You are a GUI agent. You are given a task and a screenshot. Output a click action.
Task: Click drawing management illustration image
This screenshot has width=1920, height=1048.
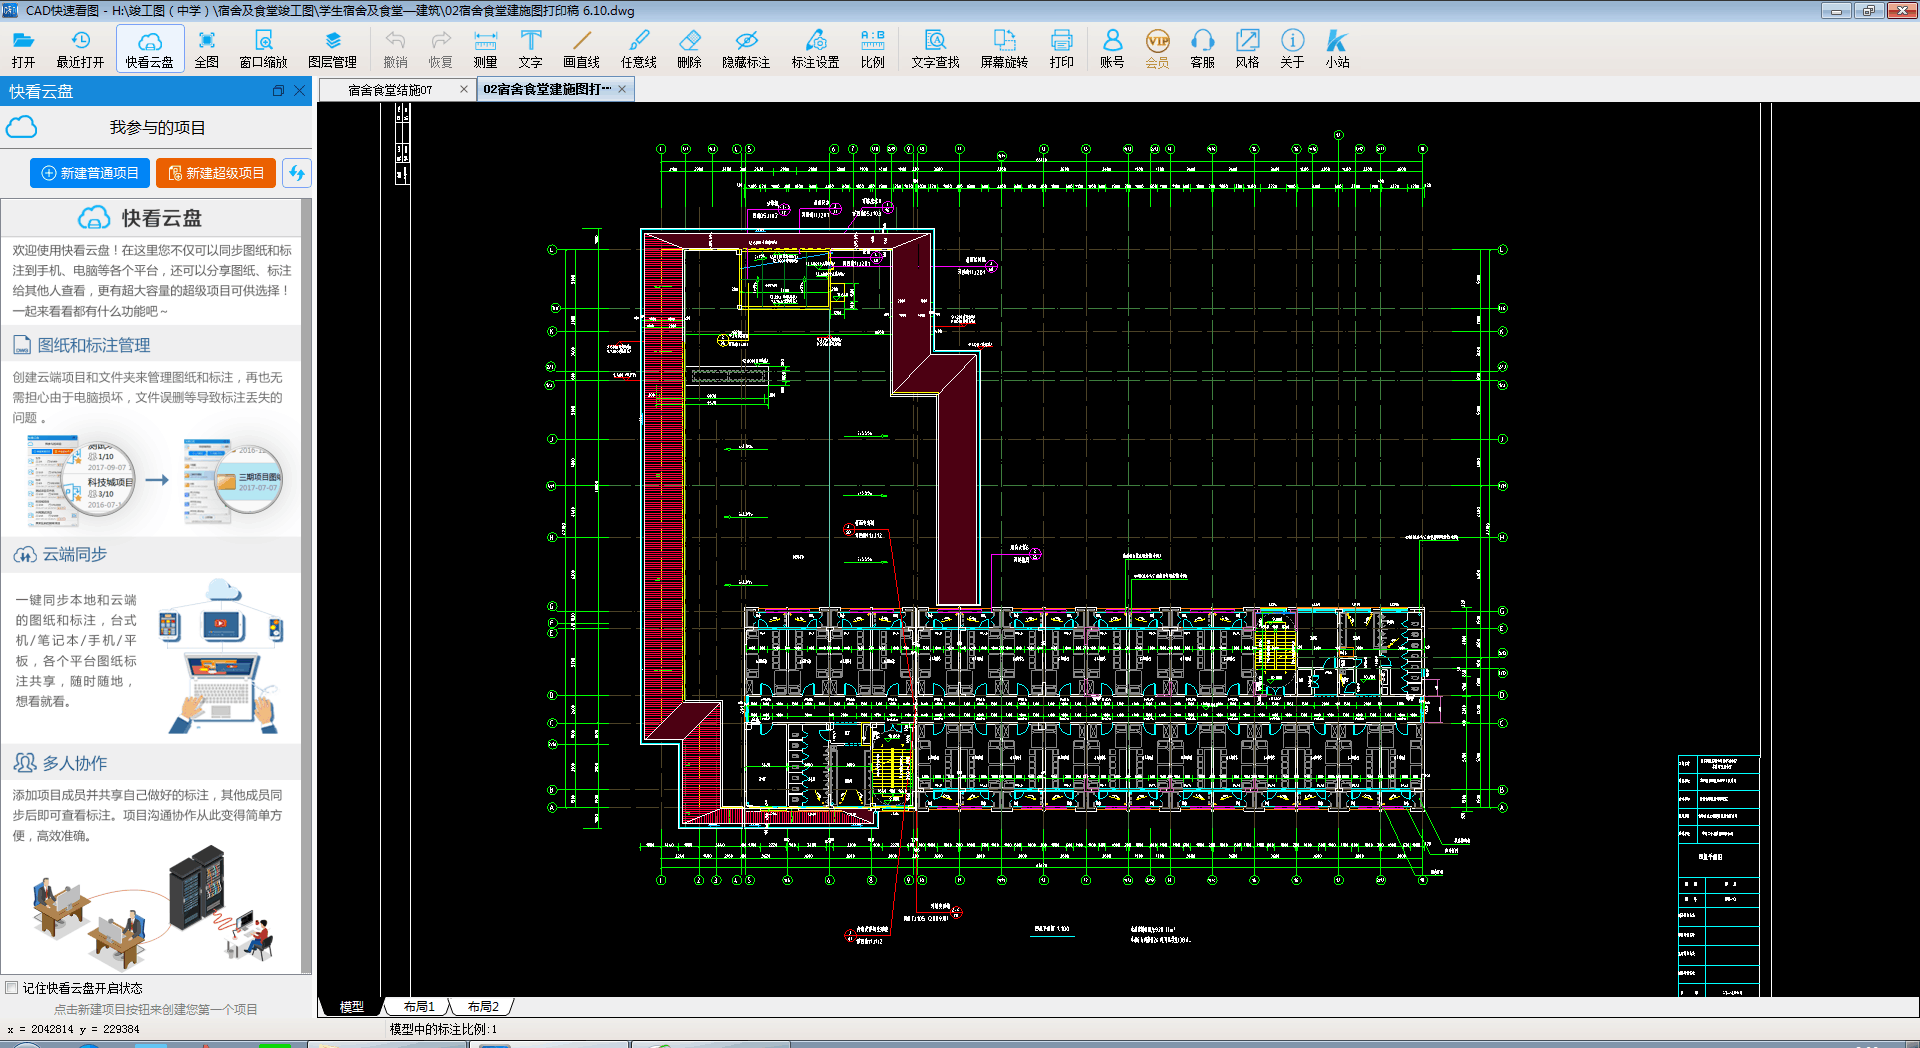(x=155, y=480)
